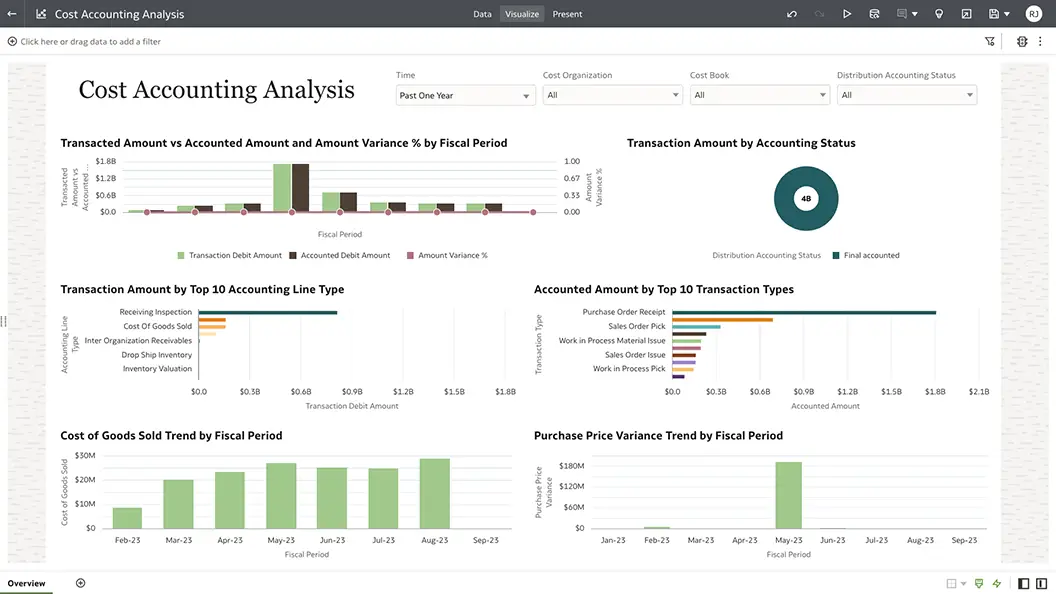Screen dimensions: 1056x594
Task: Click the Undo icon in the toolbar
Action: [x=792, y=14]
